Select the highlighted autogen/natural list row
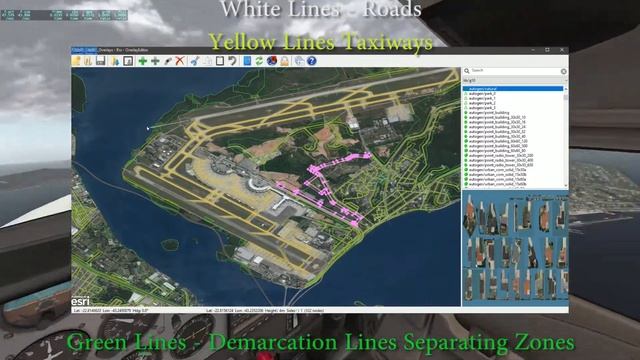 [513, 89]
